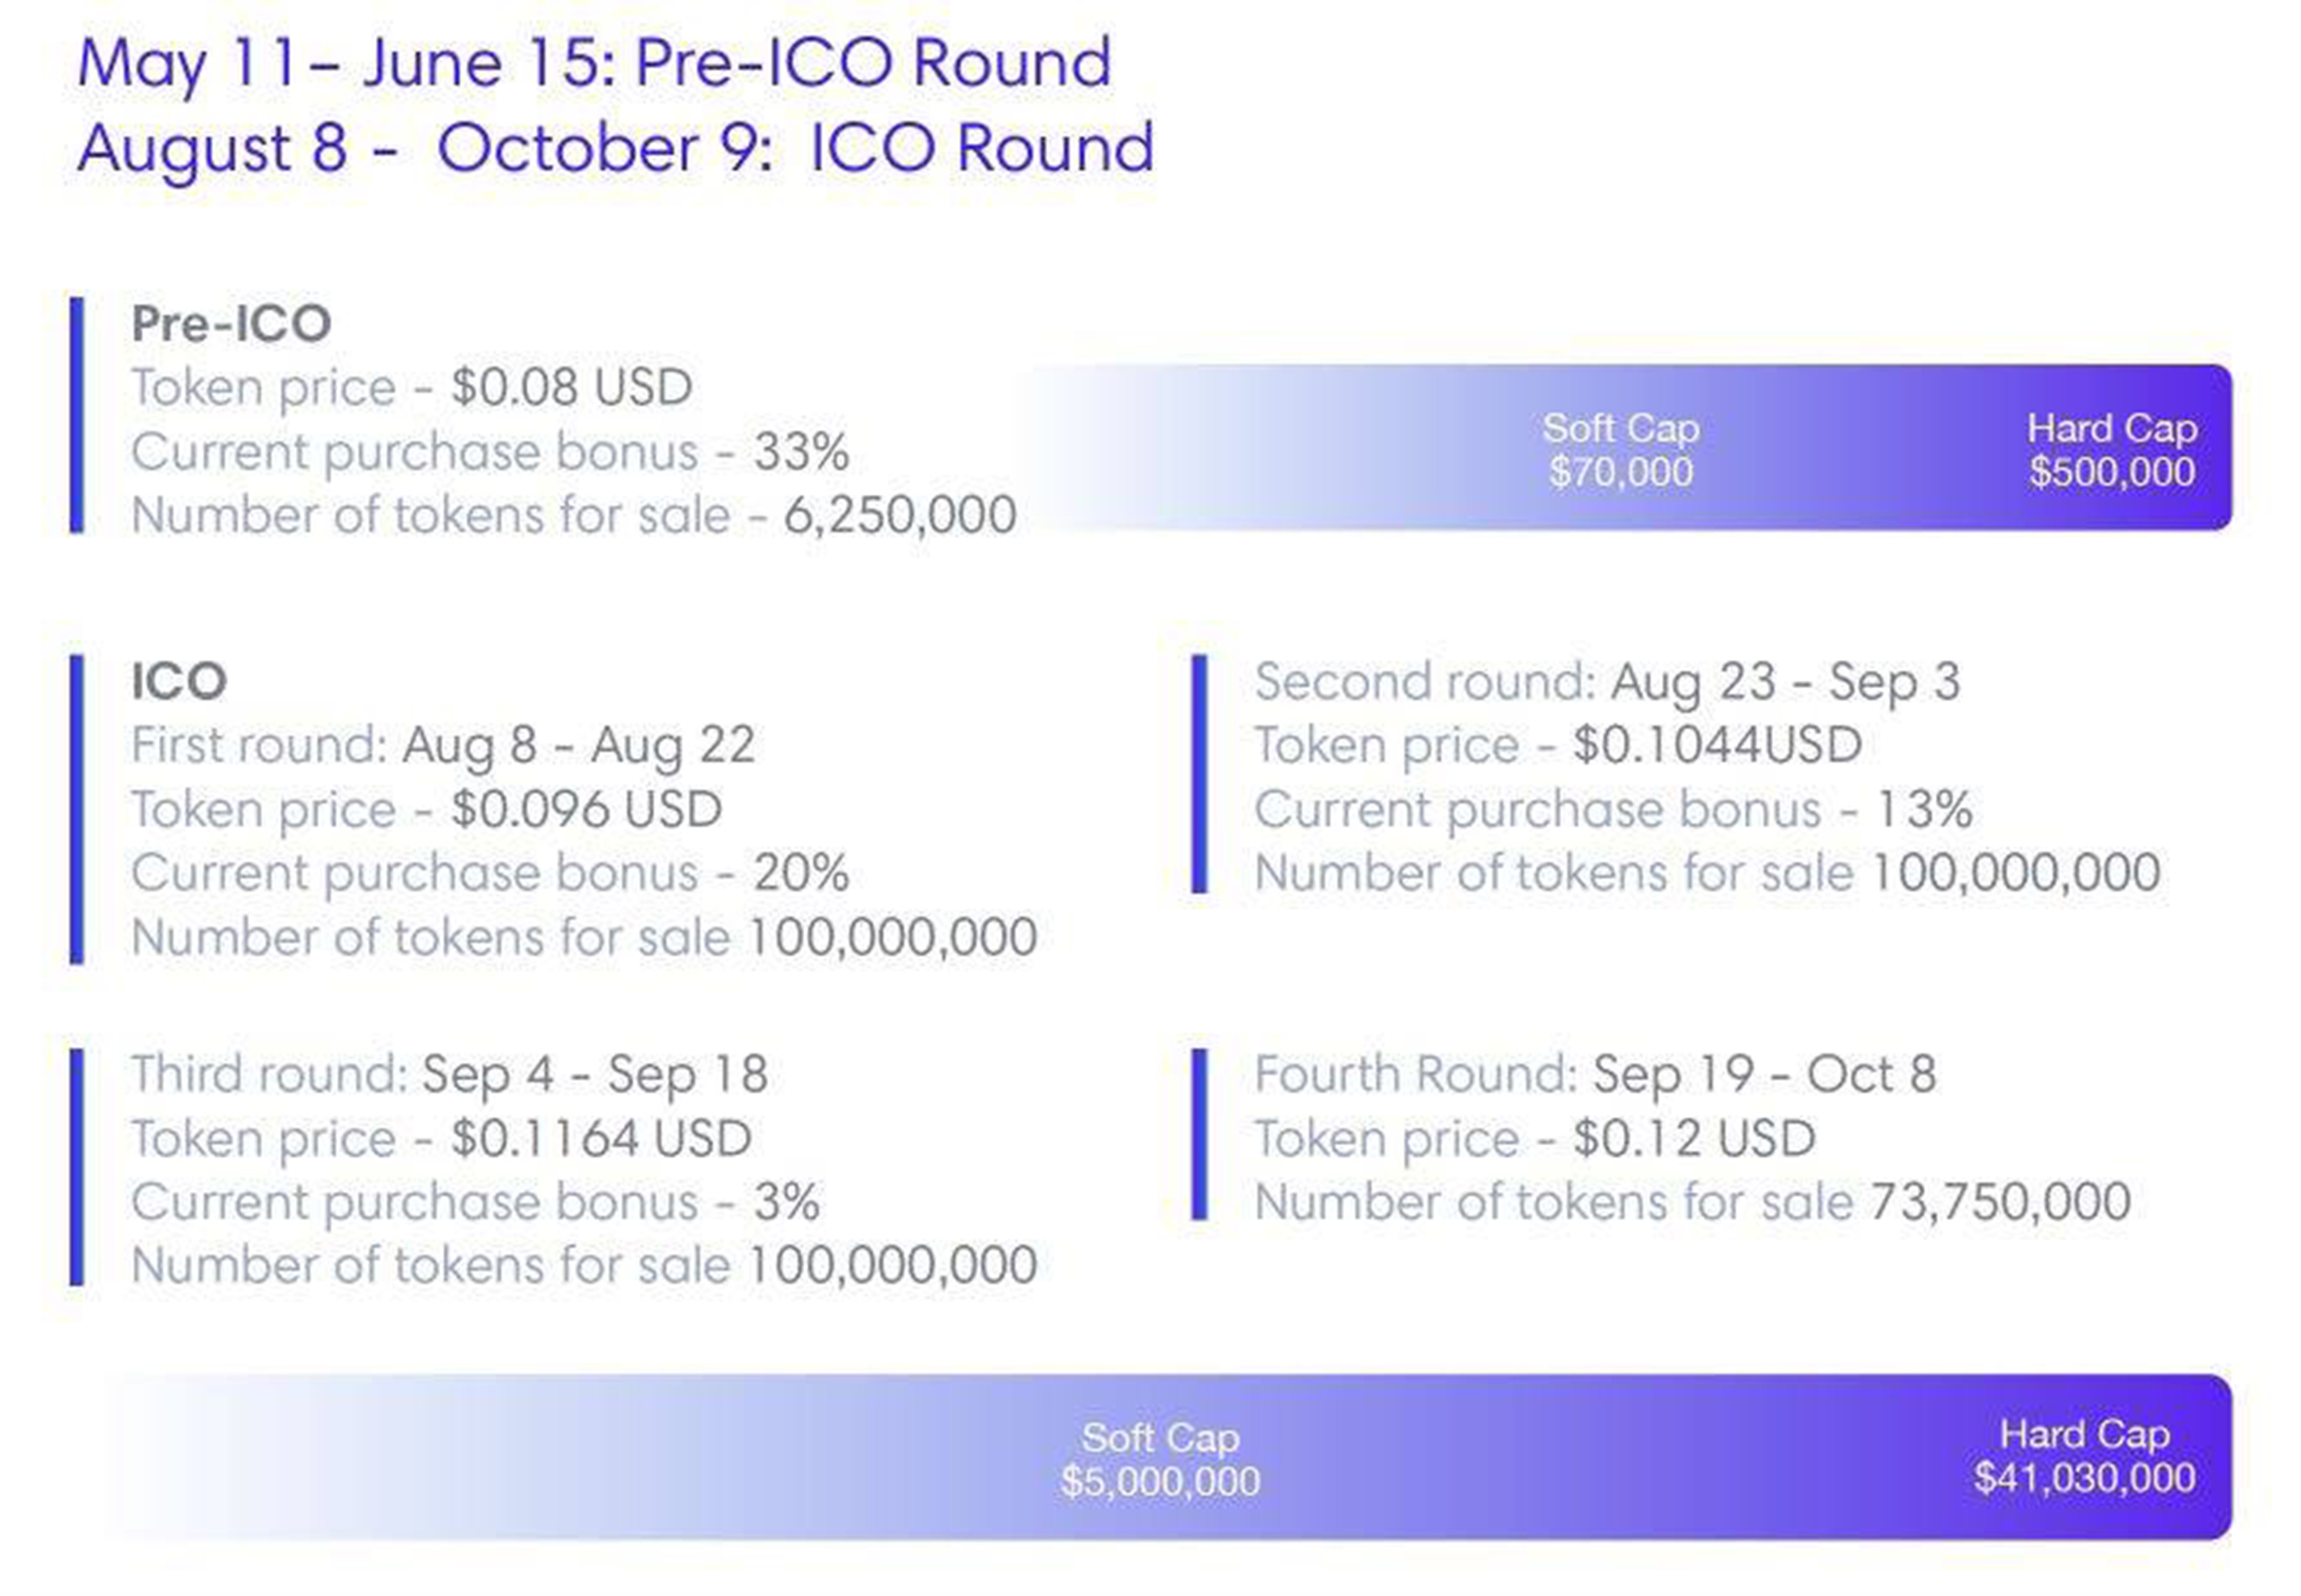The image size is (2301, 1596).
Task: Click the 3% current purchase bonus line
Action: [475, 1202]
